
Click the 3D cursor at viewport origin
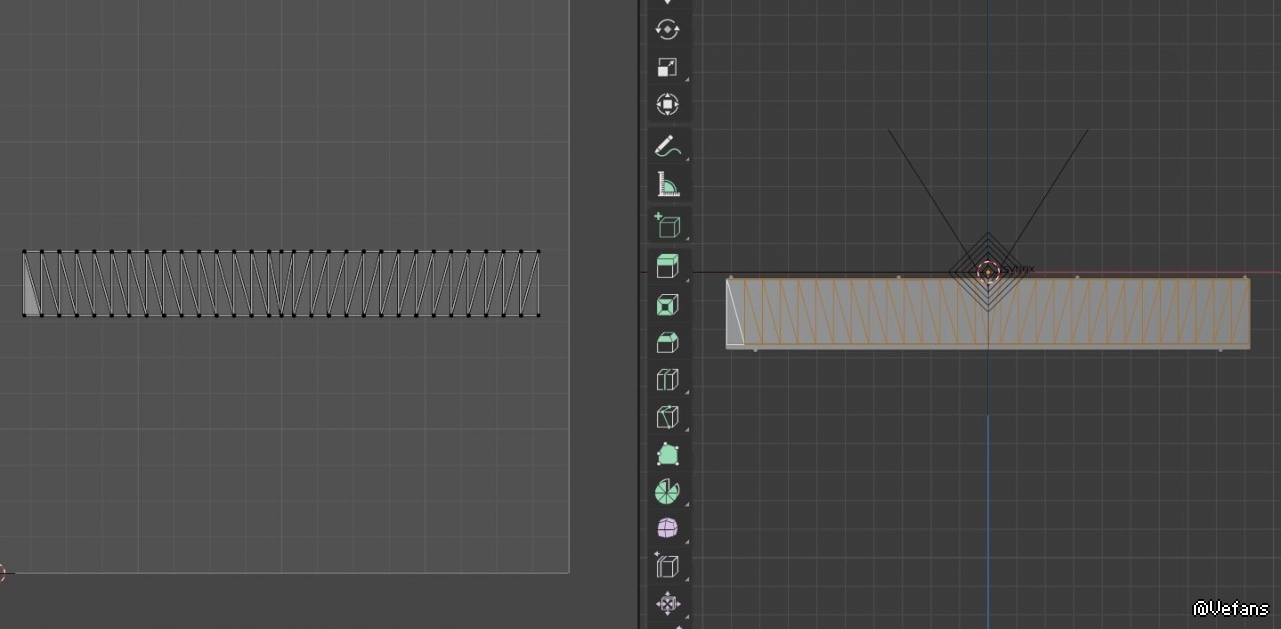(x=988, y=272)
